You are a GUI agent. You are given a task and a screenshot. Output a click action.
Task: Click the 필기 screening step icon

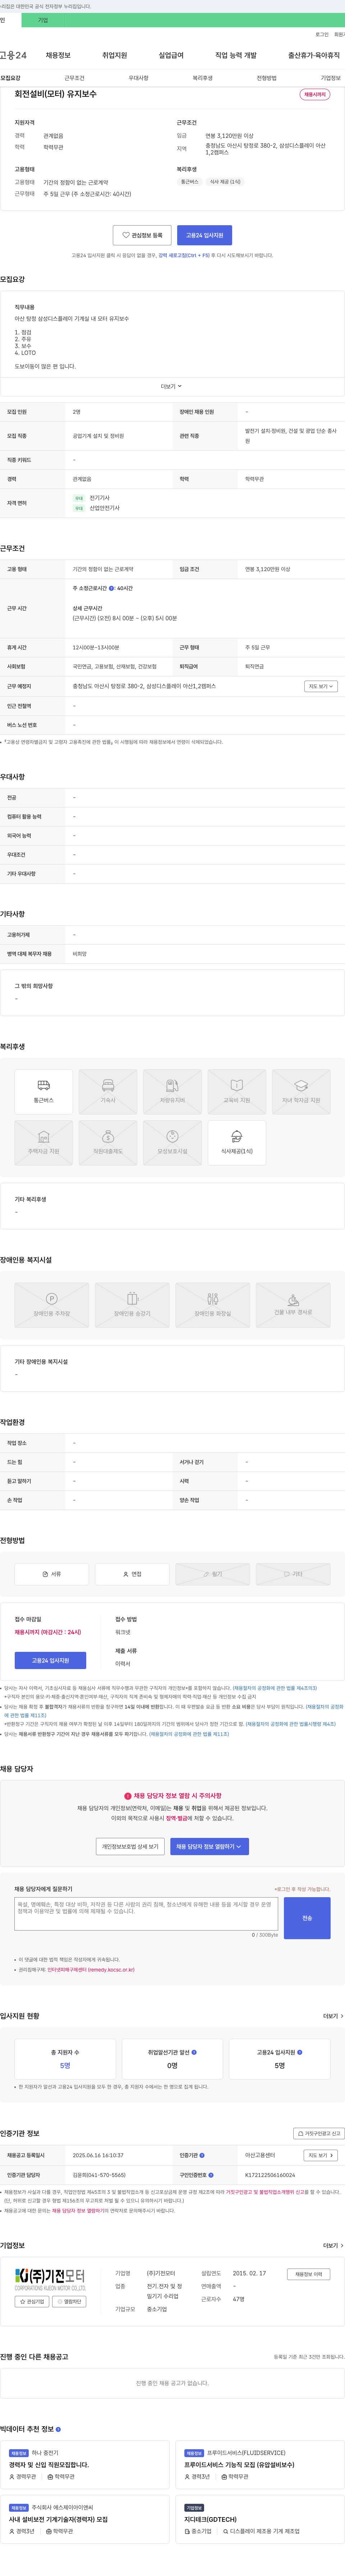click(x=213, y=1574)
